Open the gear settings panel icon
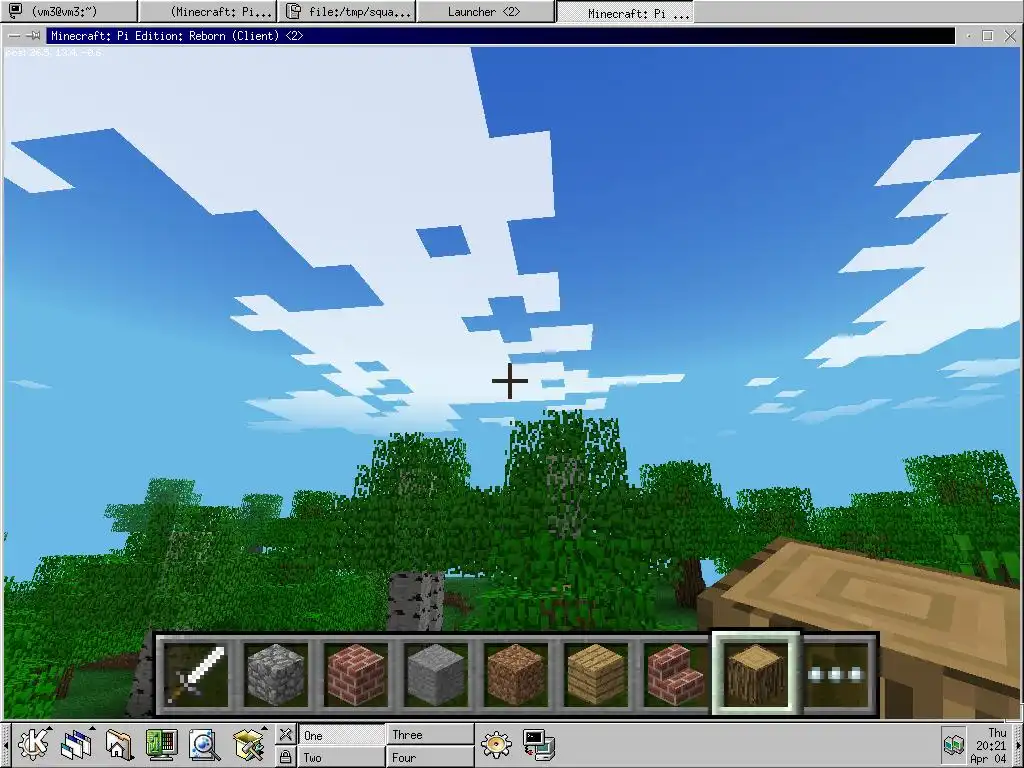The height and width of the screenshot is (768, 1024). click(x=496, y=744)
